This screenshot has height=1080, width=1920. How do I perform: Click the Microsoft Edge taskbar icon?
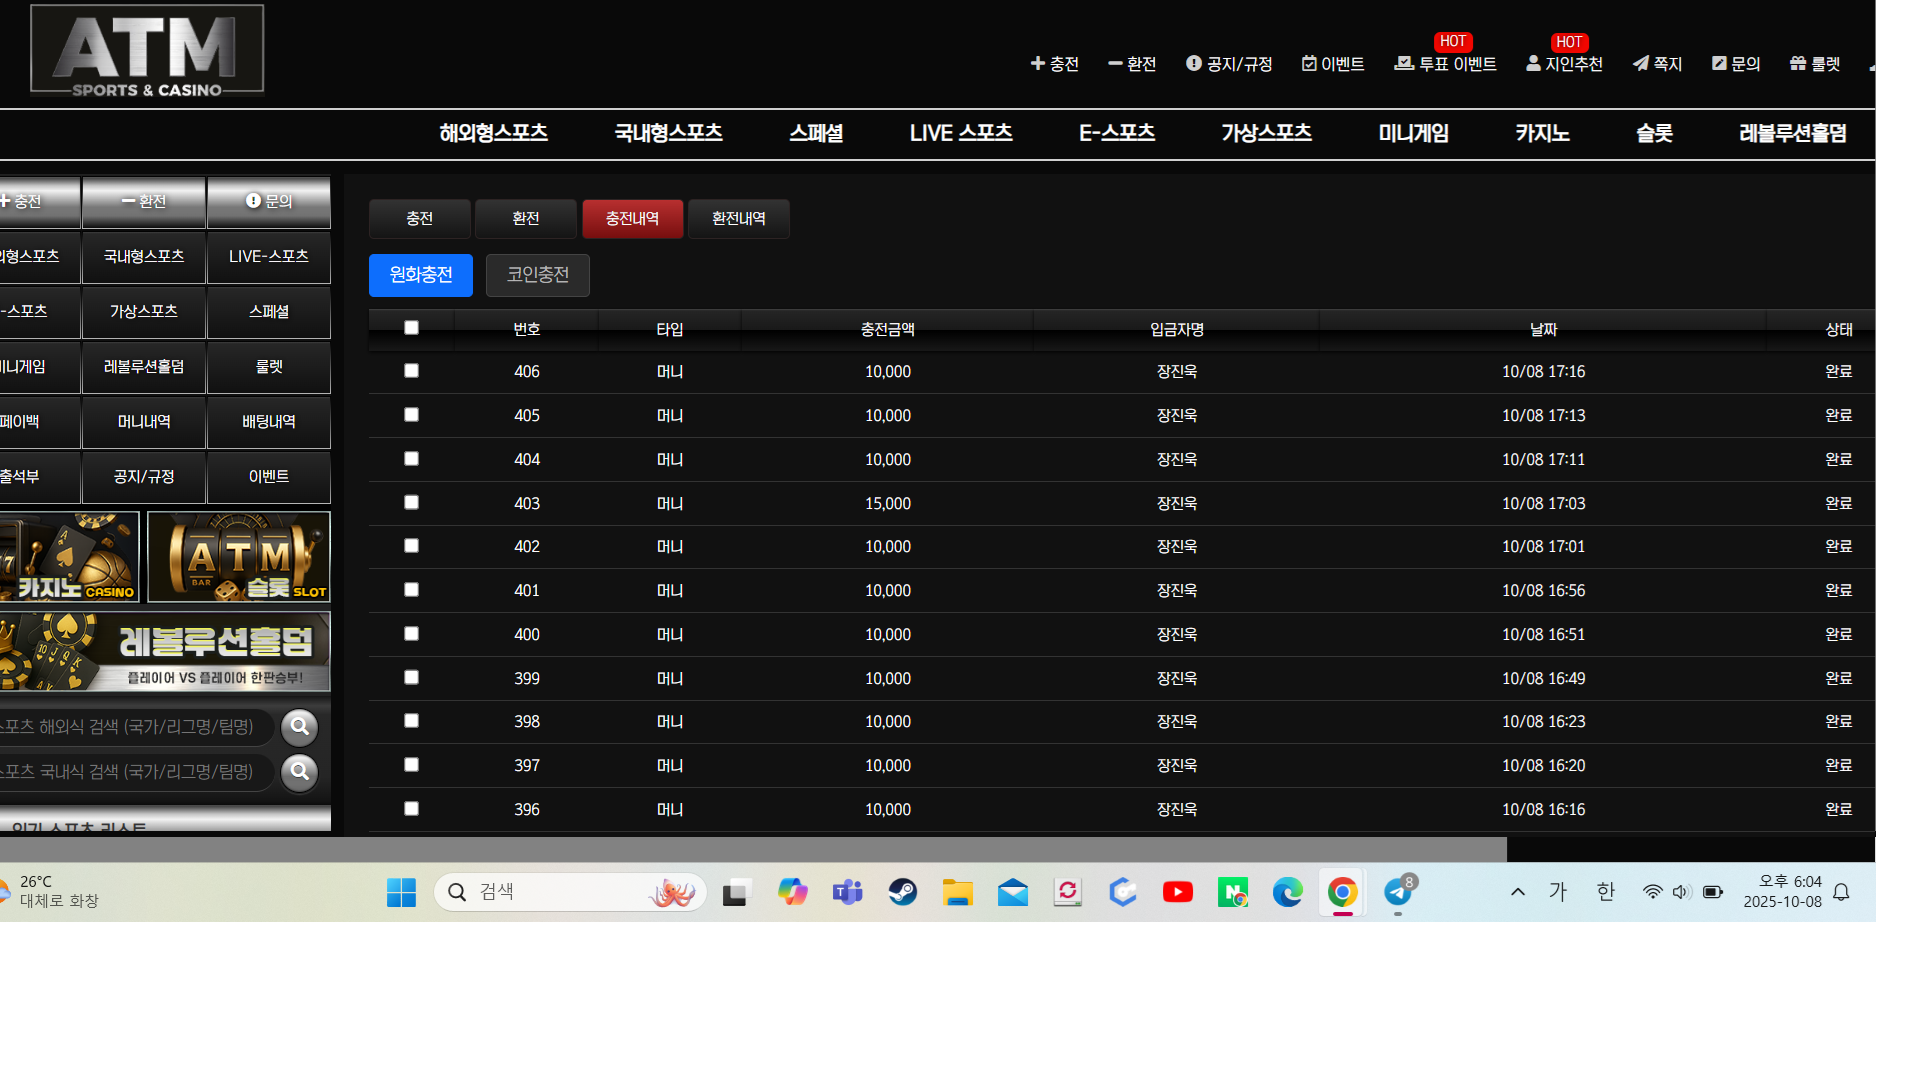tap(1287, 892)
